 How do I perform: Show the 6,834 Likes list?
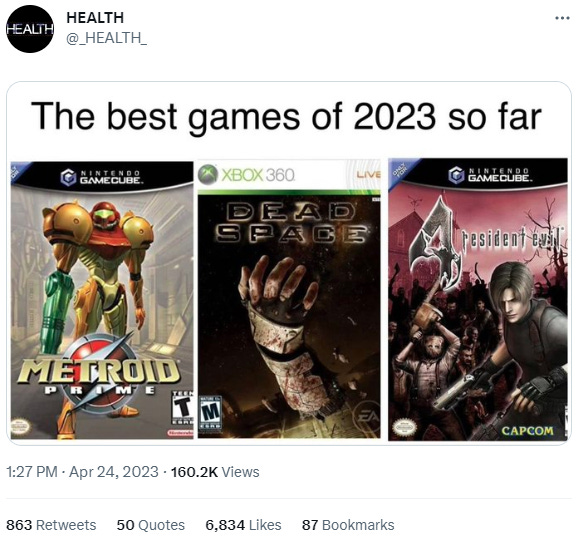click(243, 525)
